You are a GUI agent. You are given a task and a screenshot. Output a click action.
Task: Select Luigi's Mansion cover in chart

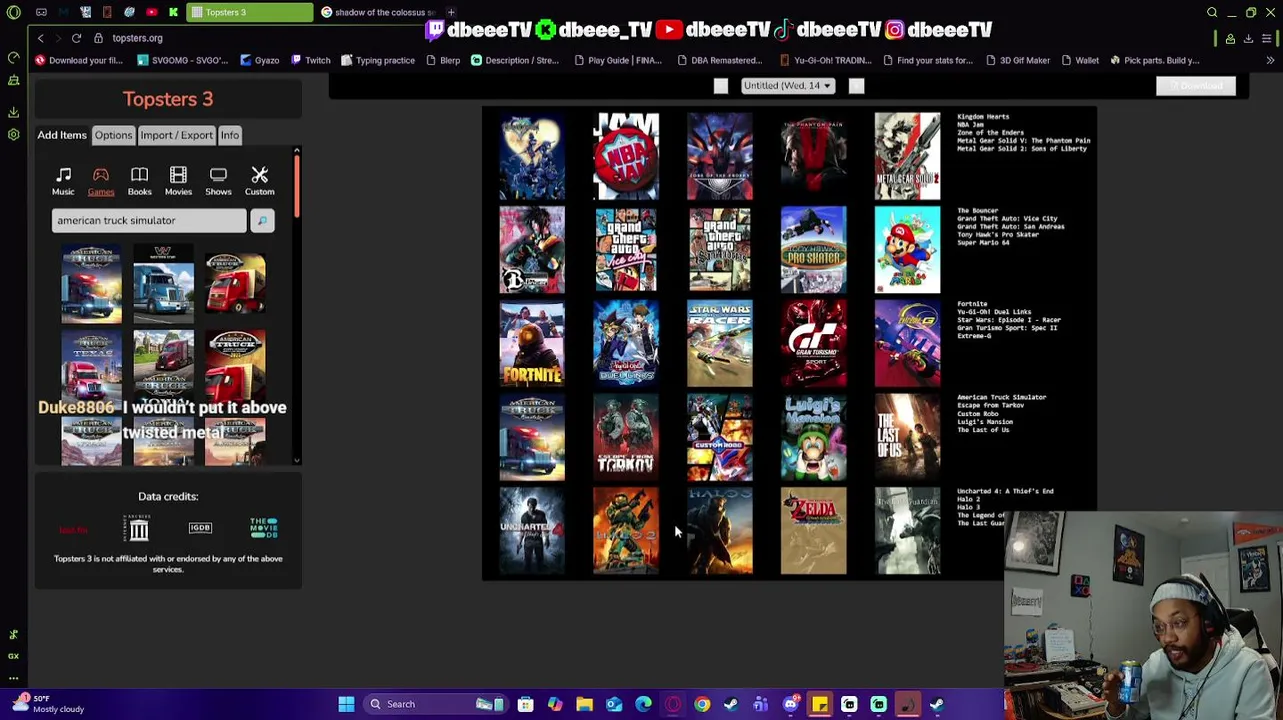click(814, 437)
